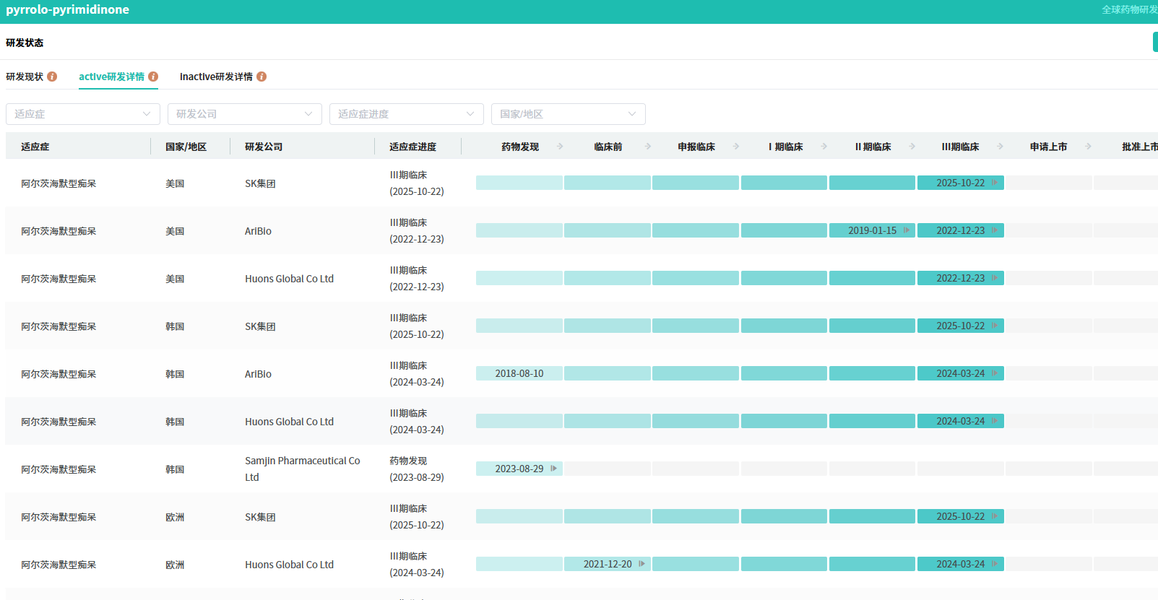Open the 研发公司 filter dropdown
This screenshot has height=600, width=1158.
click(x=244, y=114)
